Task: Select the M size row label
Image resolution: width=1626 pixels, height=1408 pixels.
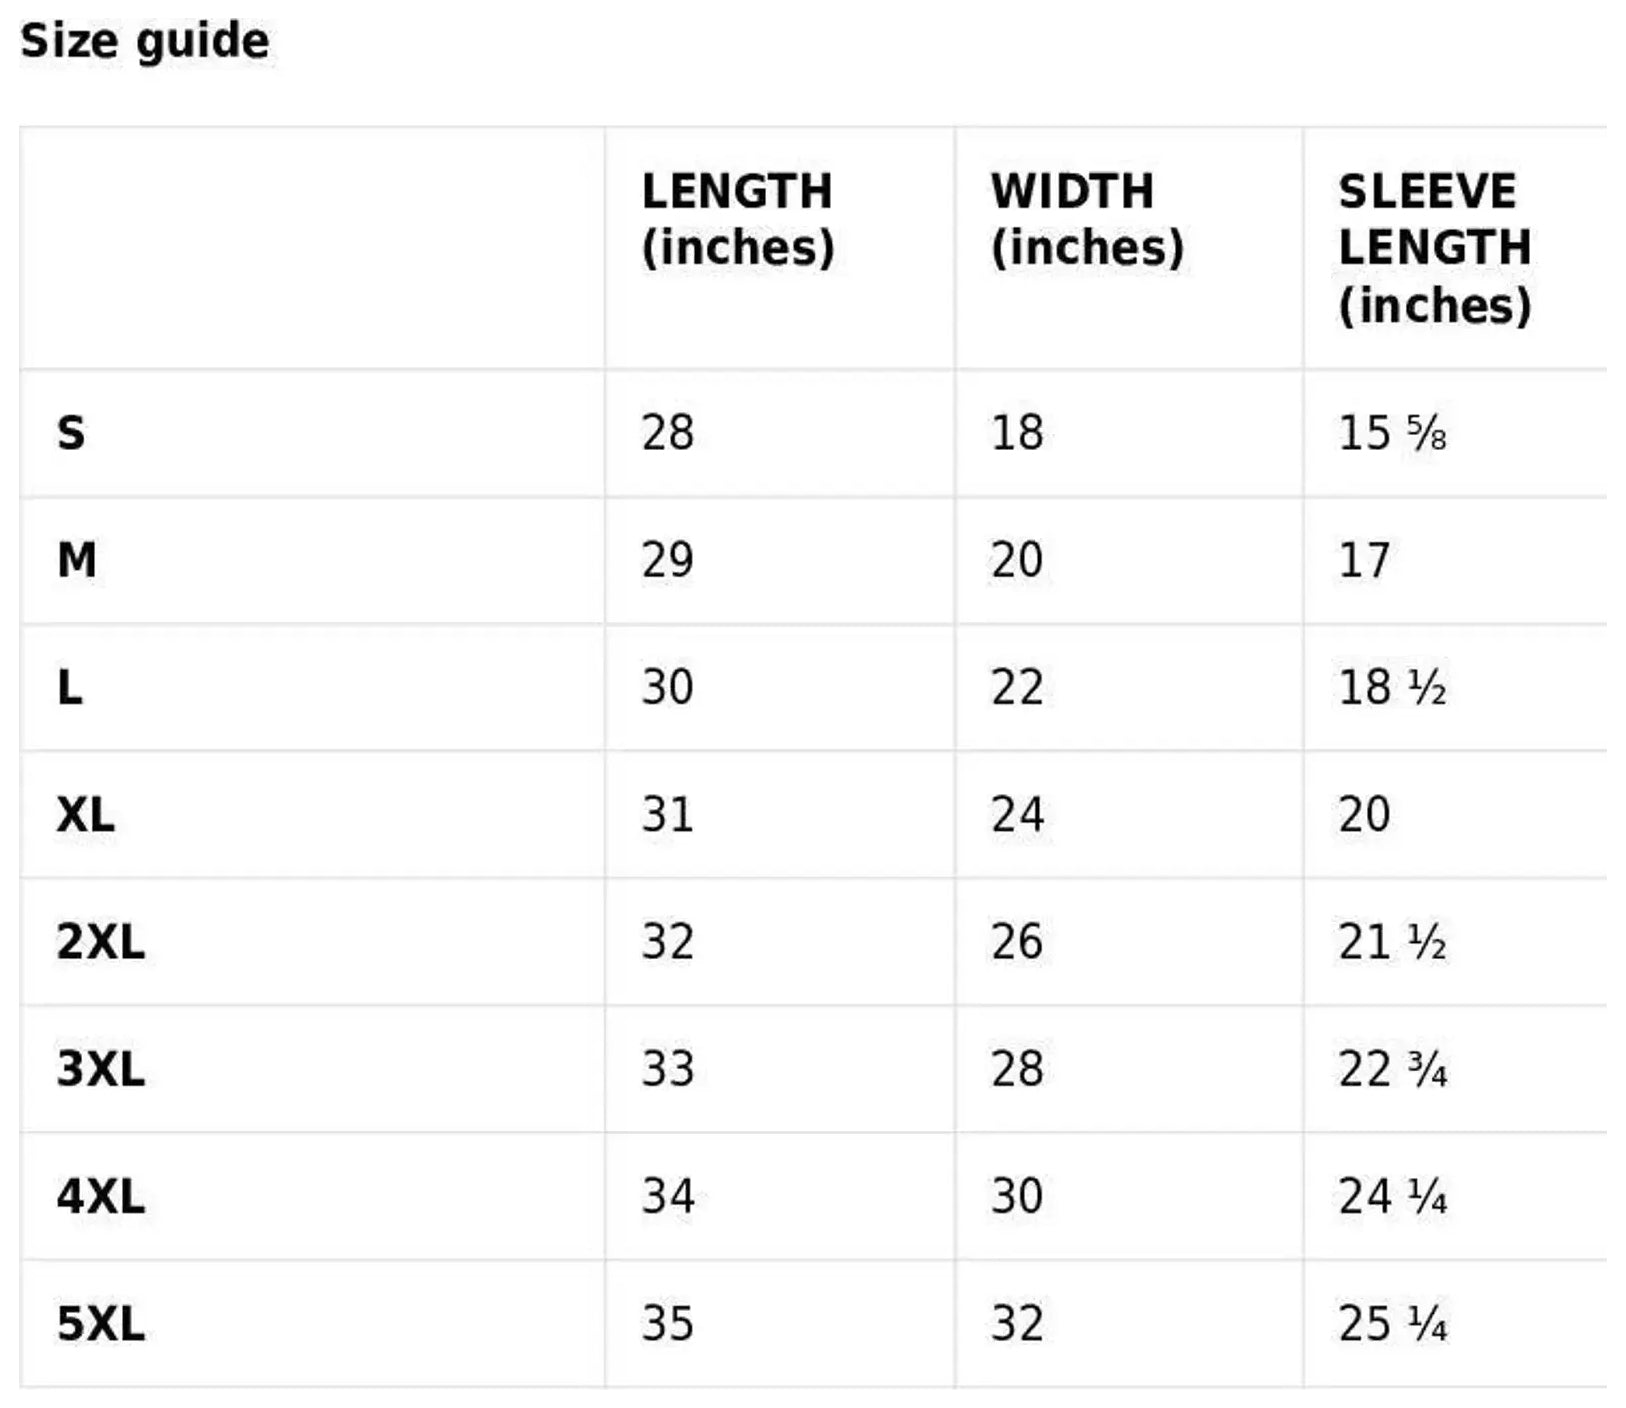Action: click(77, 560)
